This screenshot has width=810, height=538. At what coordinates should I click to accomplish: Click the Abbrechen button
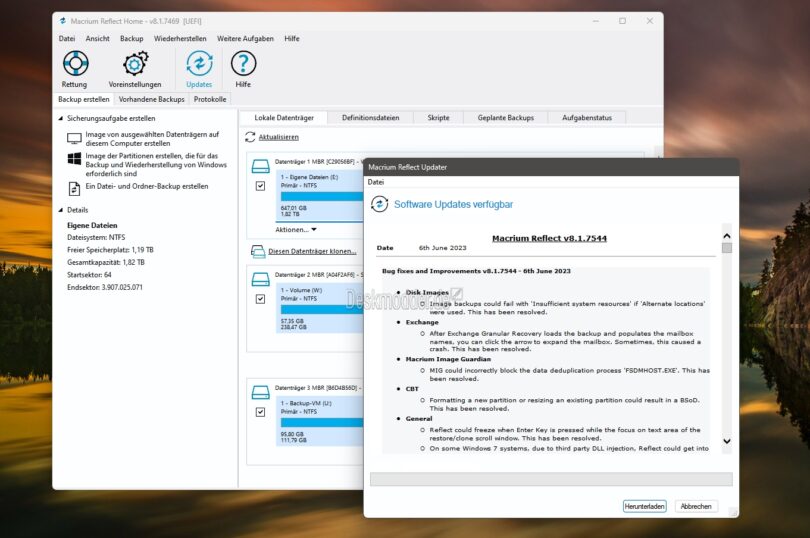click(x=696, y=506)
